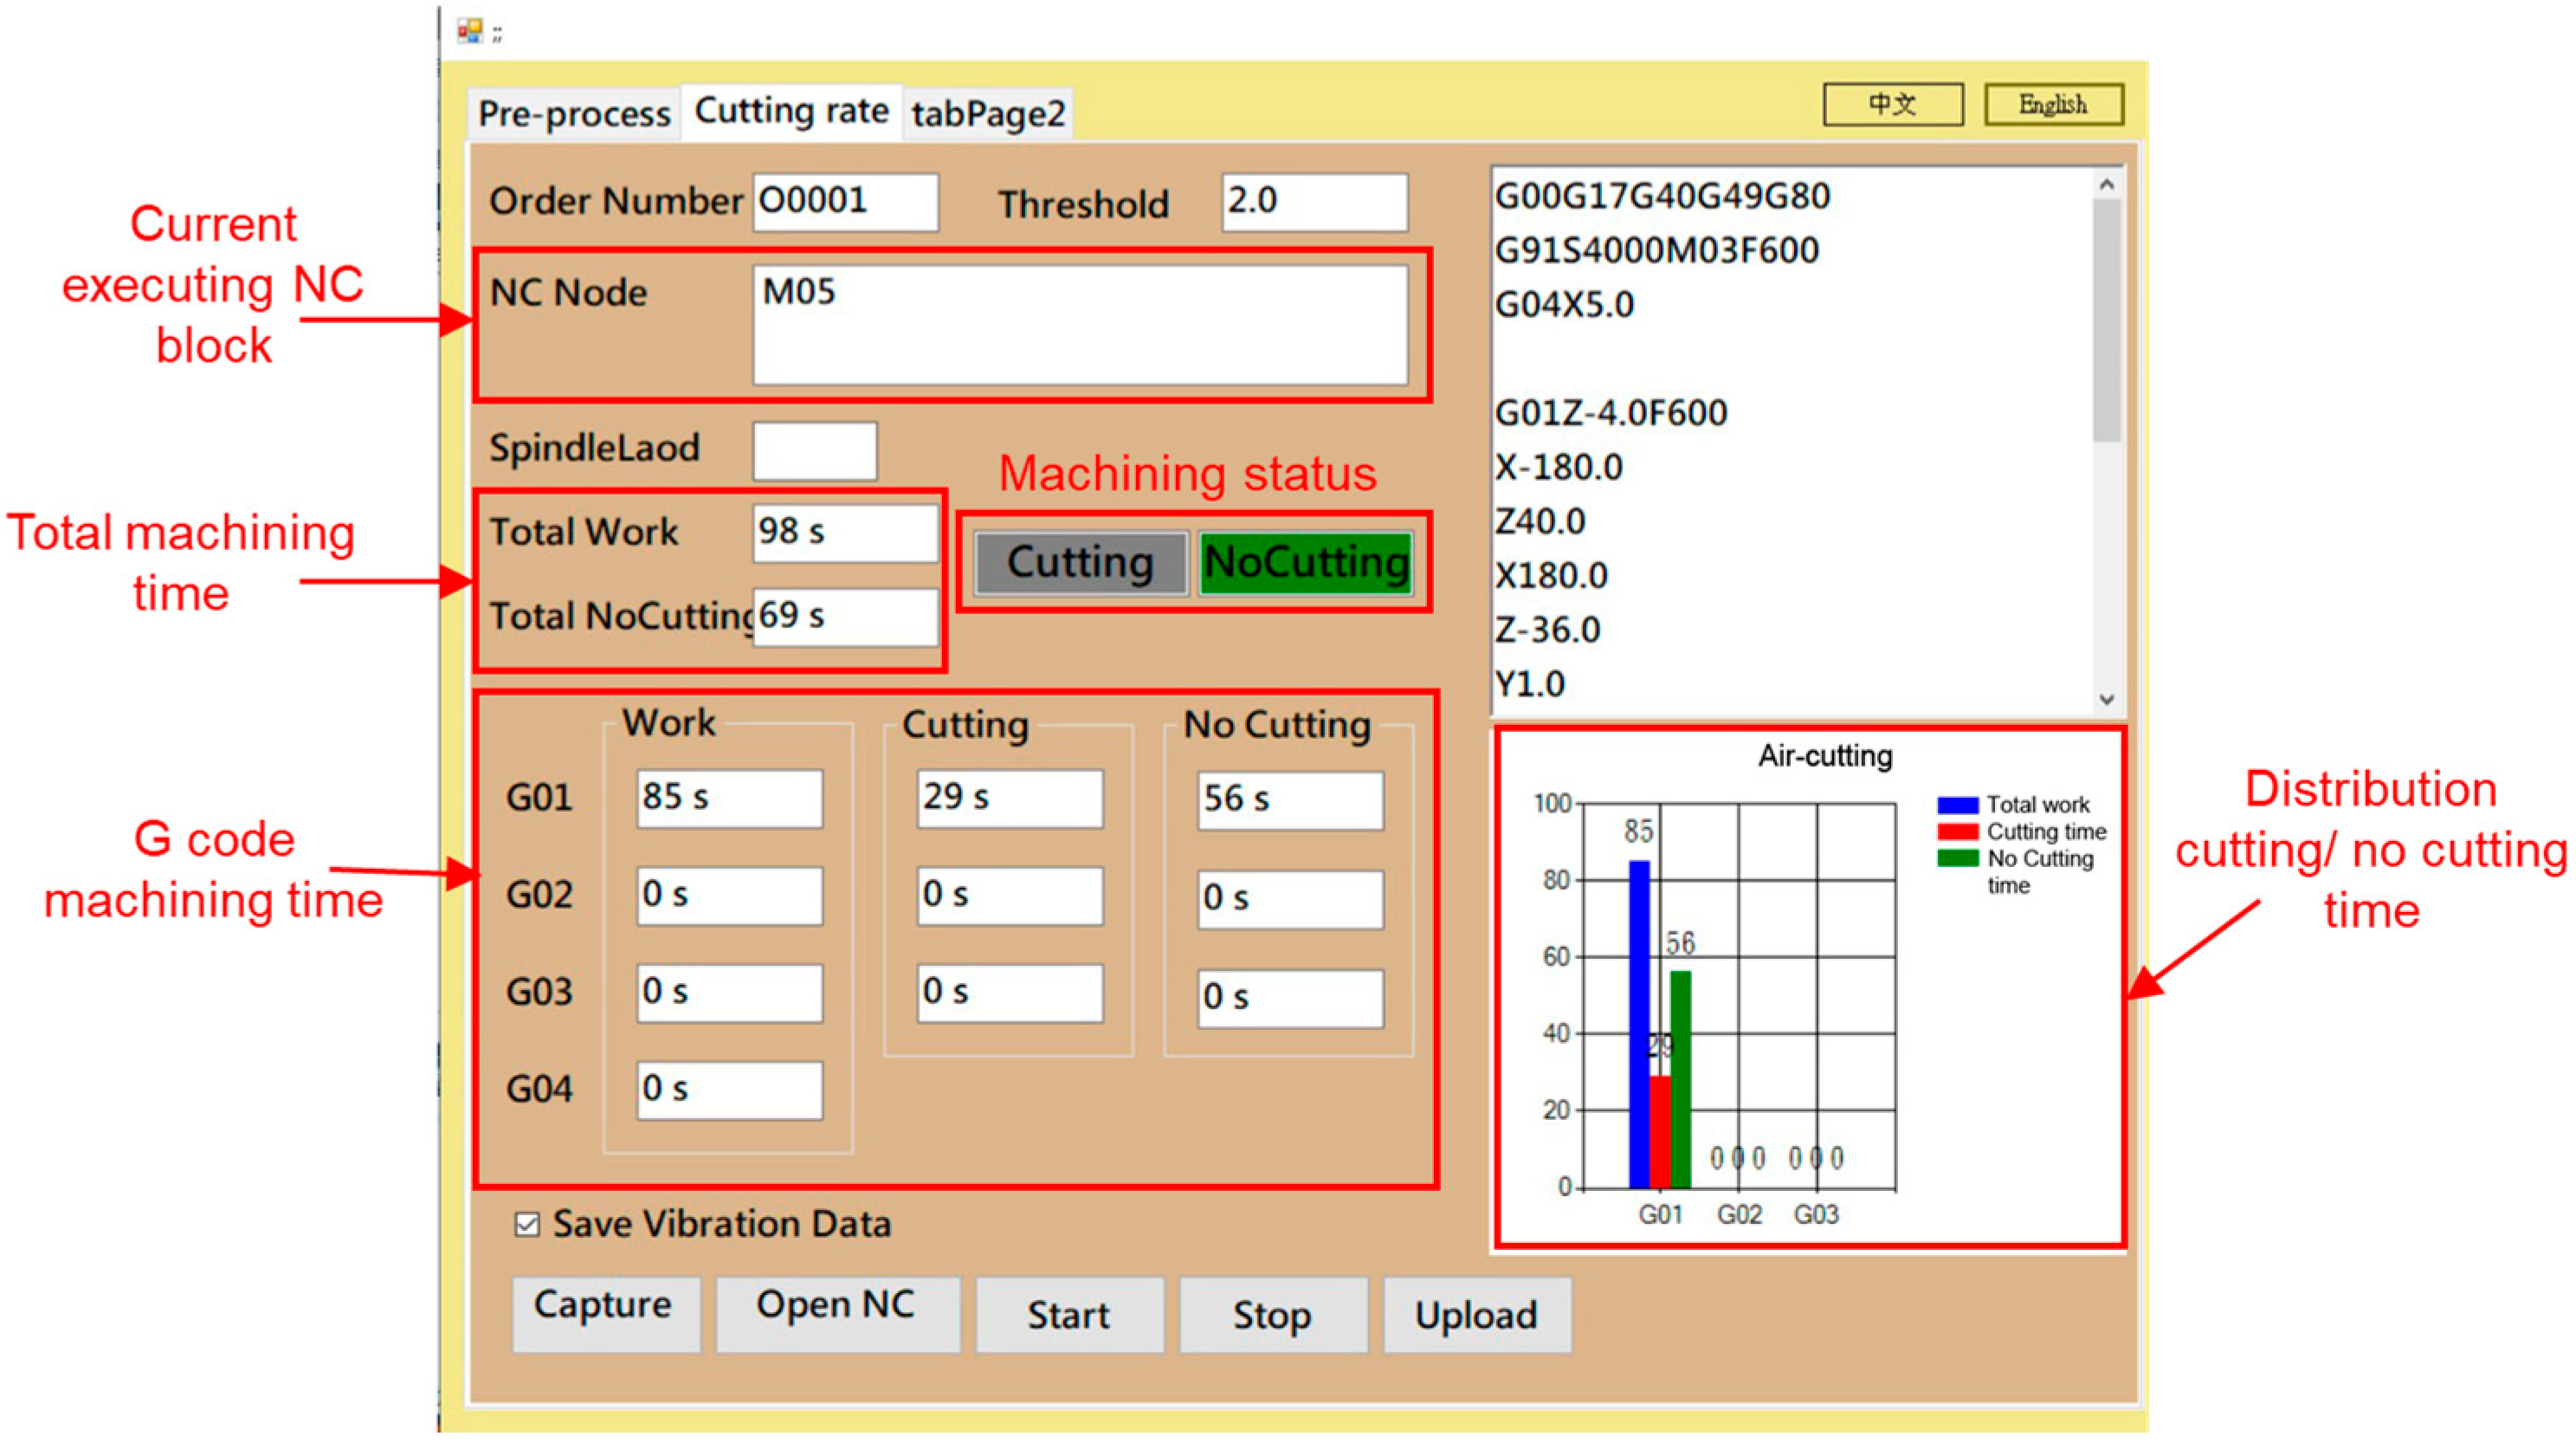Click the green NoCutting status indicator
This screenshot has width=2576, height=1443.
1306,563
